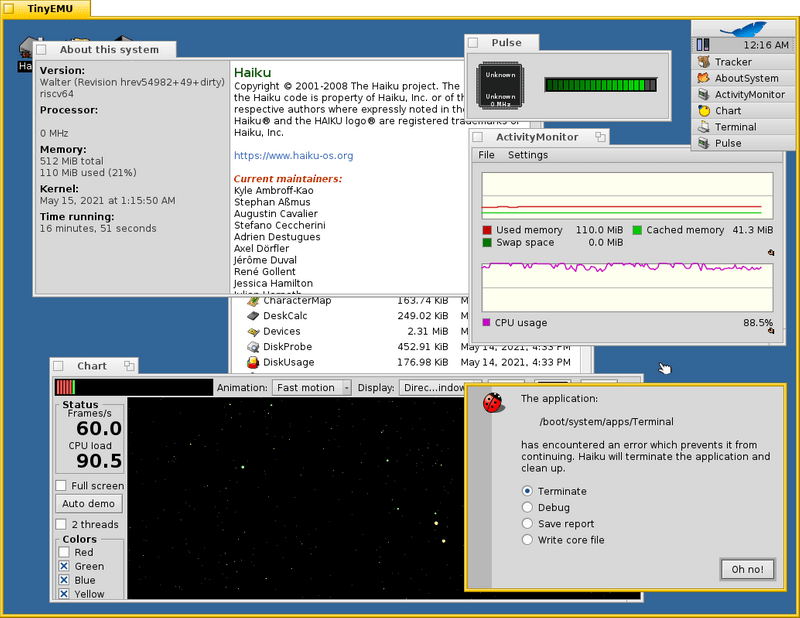Click the CPU usage graph in ActivityMonitor
This screenshot has width=800, height=618.
627,288
